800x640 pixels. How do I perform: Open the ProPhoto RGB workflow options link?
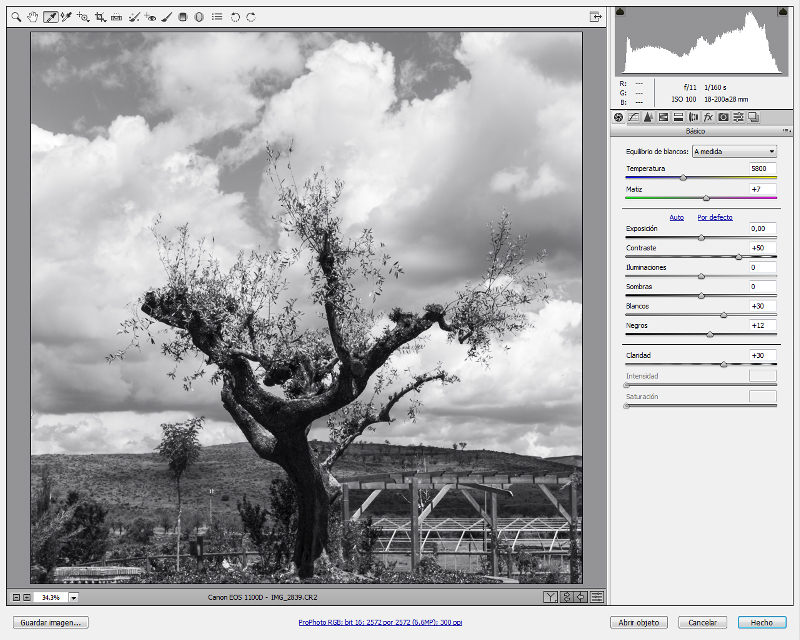(x=380, y=623)
